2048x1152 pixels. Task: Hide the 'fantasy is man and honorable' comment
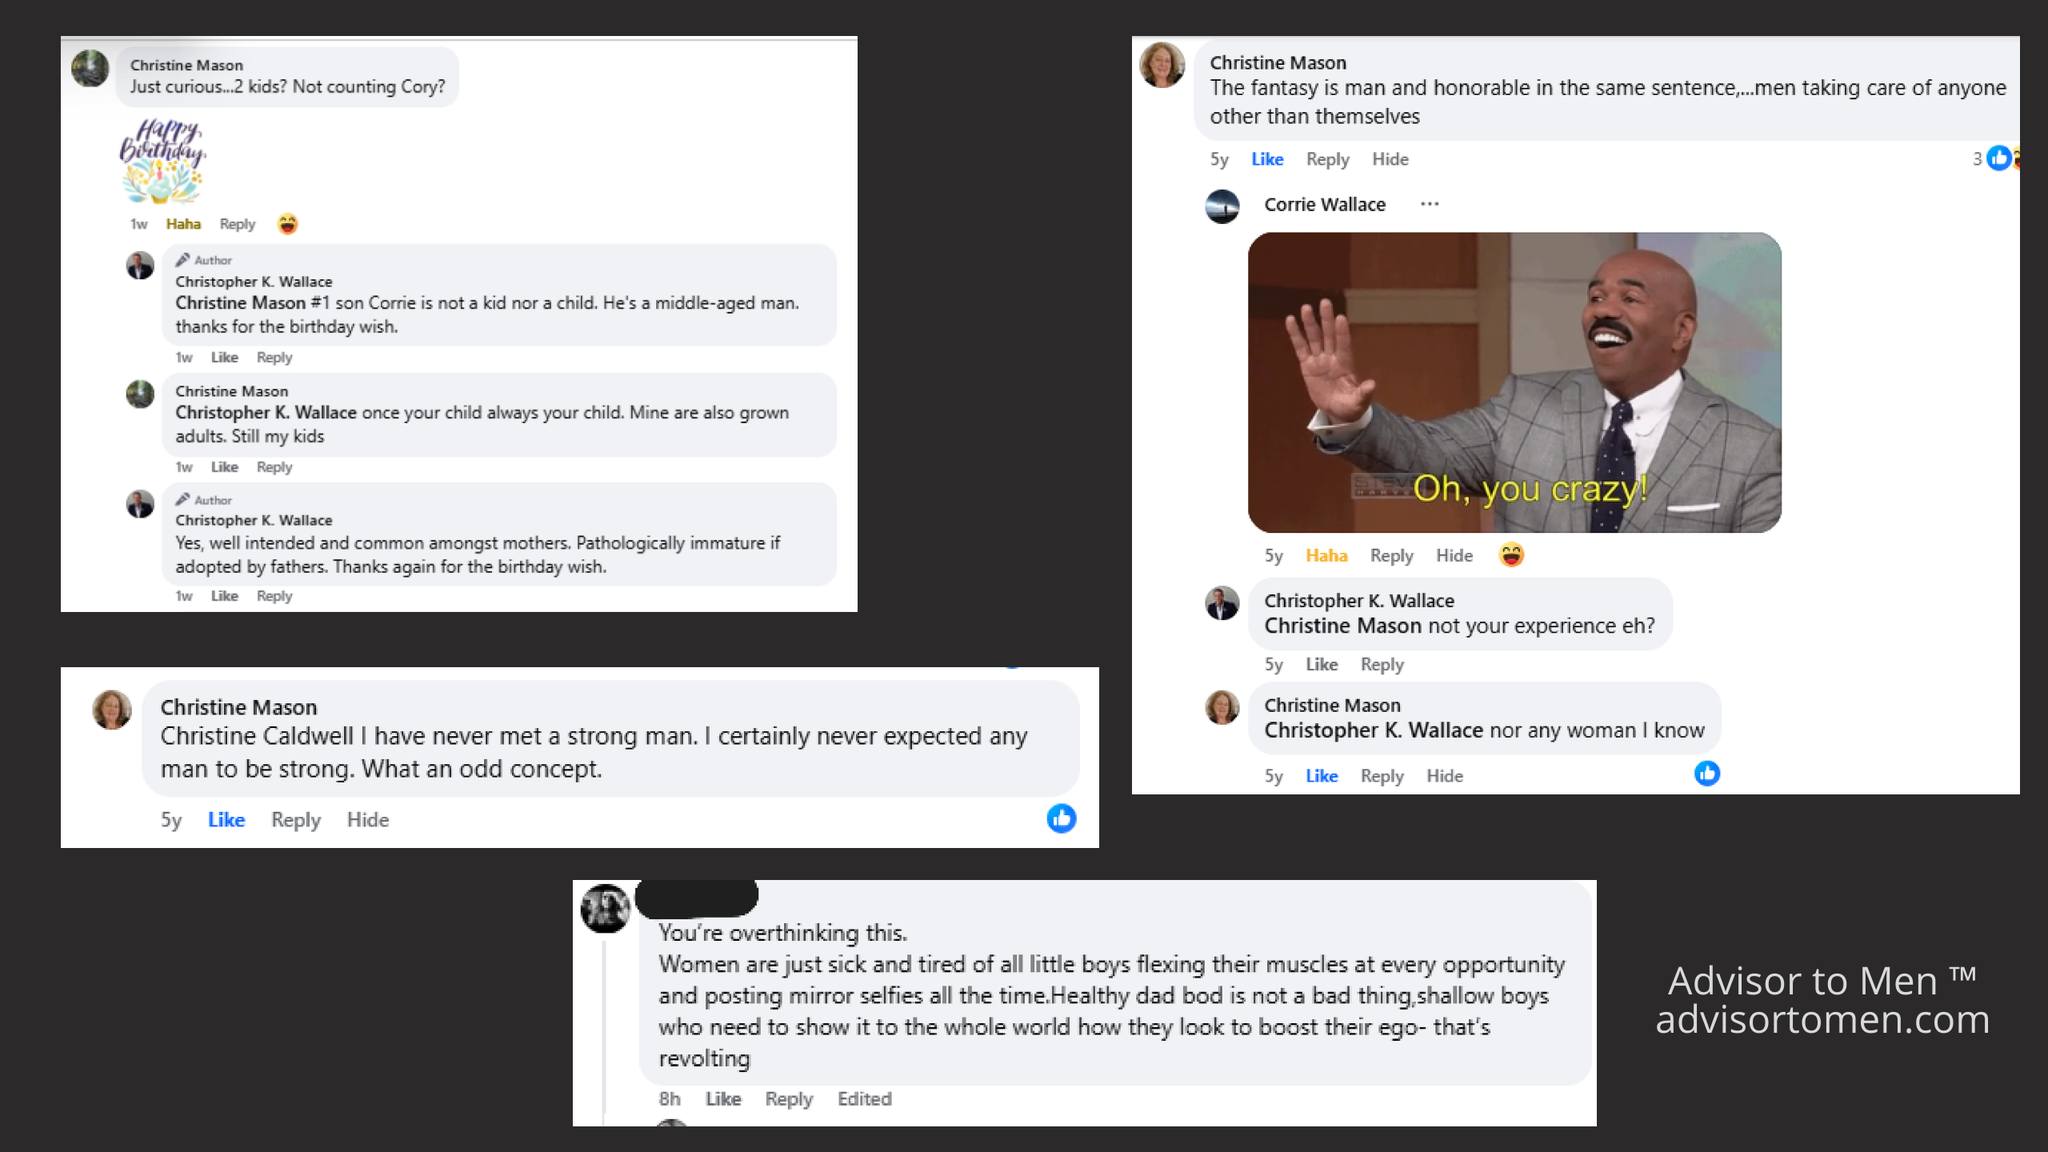tap(1390, 159)
